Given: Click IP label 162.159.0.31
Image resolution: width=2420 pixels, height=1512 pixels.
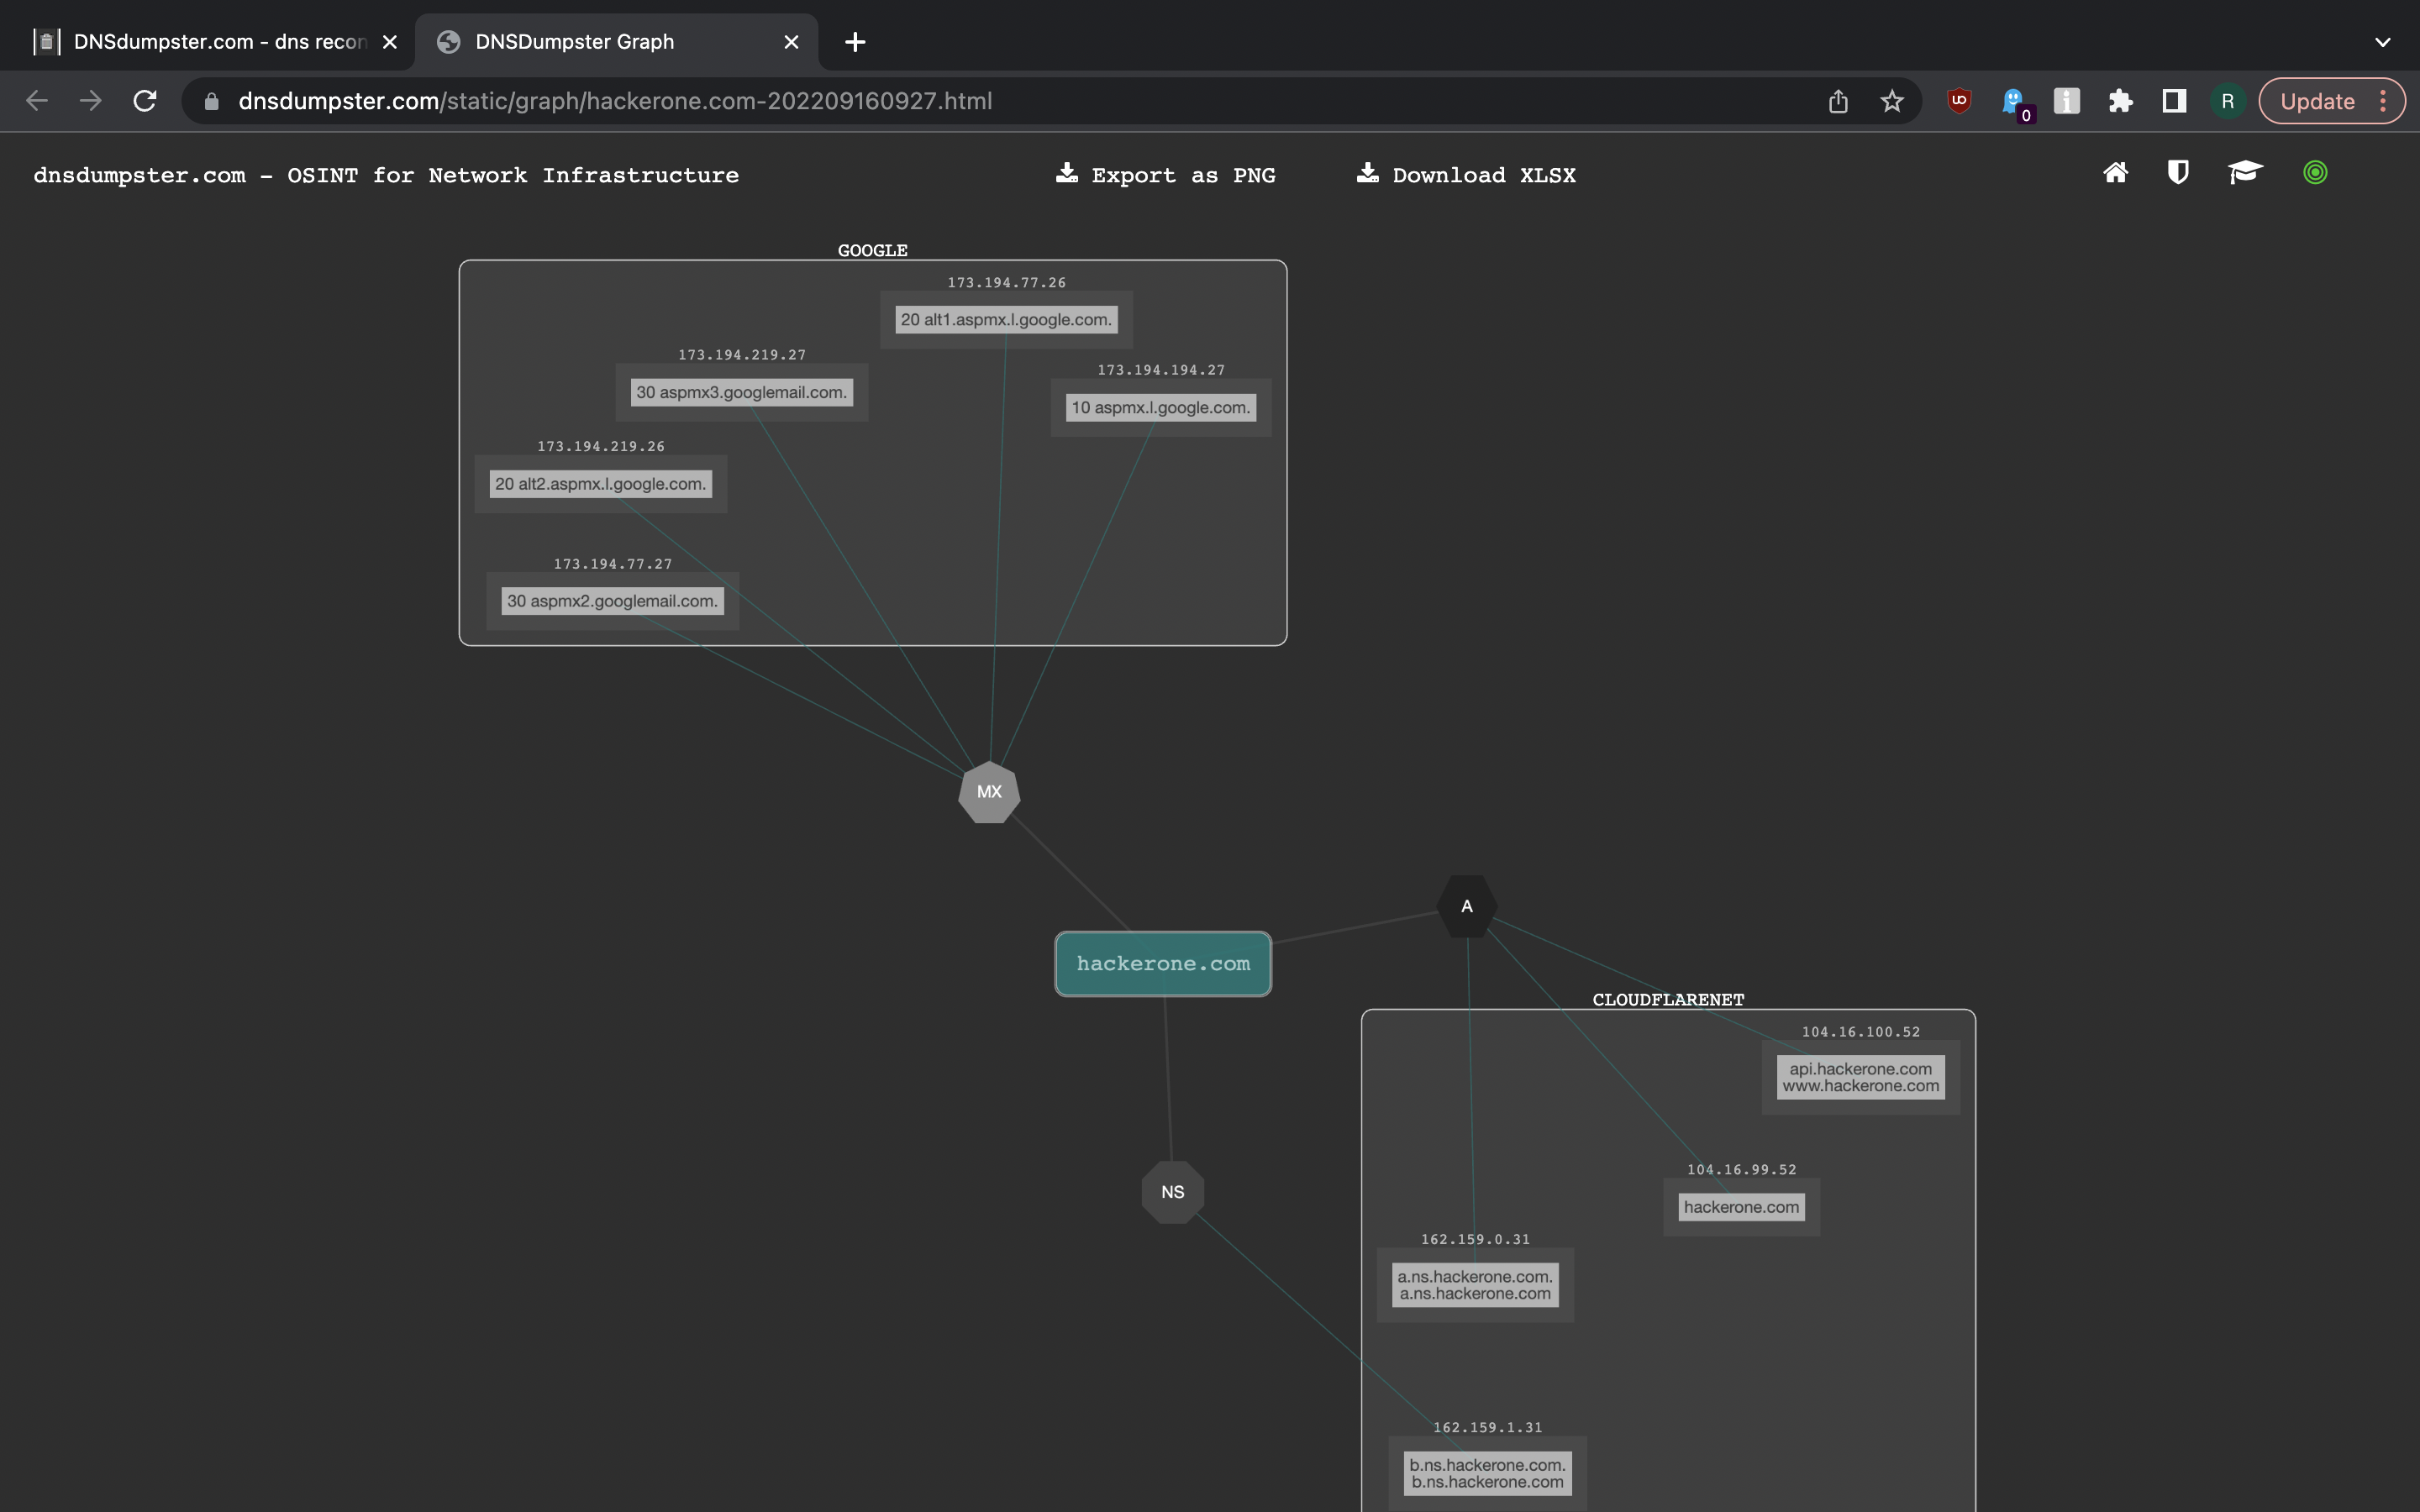Looking at the screenshot, I should [x=1476, y=1240].
